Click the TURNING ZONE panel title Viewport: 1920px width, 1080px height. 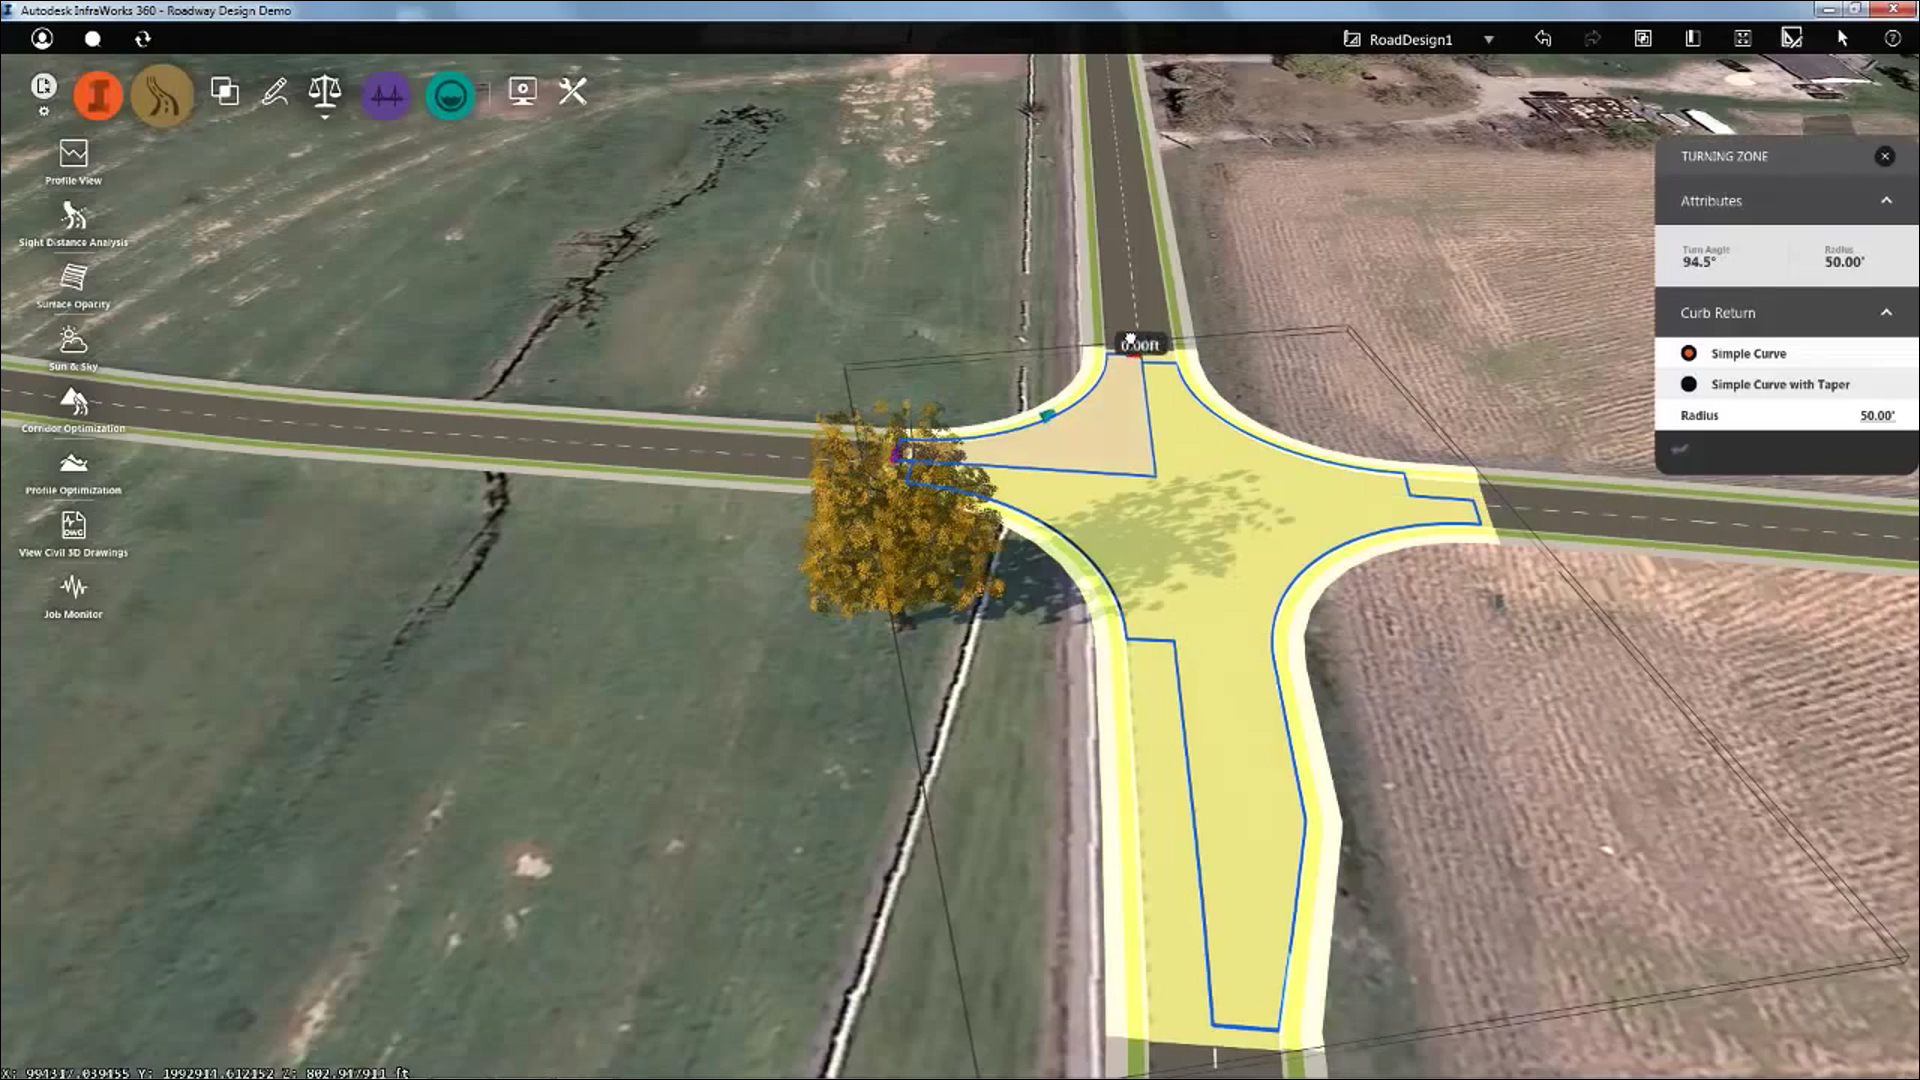(x=1724, y=157)
